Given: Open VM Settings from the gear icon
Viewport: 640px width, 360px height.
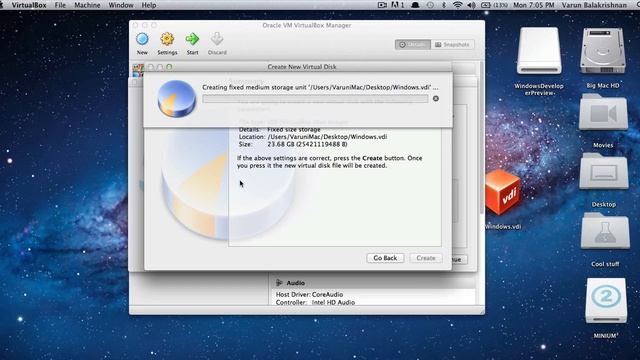Looking at the screenshot, I should click(x=167, y=40).
